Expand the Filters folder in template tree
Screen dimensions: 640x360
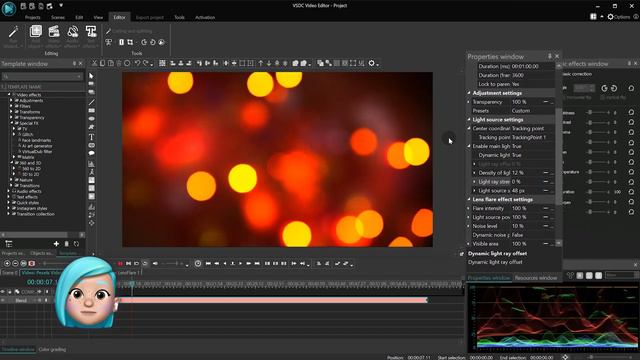tap(11, 106)
